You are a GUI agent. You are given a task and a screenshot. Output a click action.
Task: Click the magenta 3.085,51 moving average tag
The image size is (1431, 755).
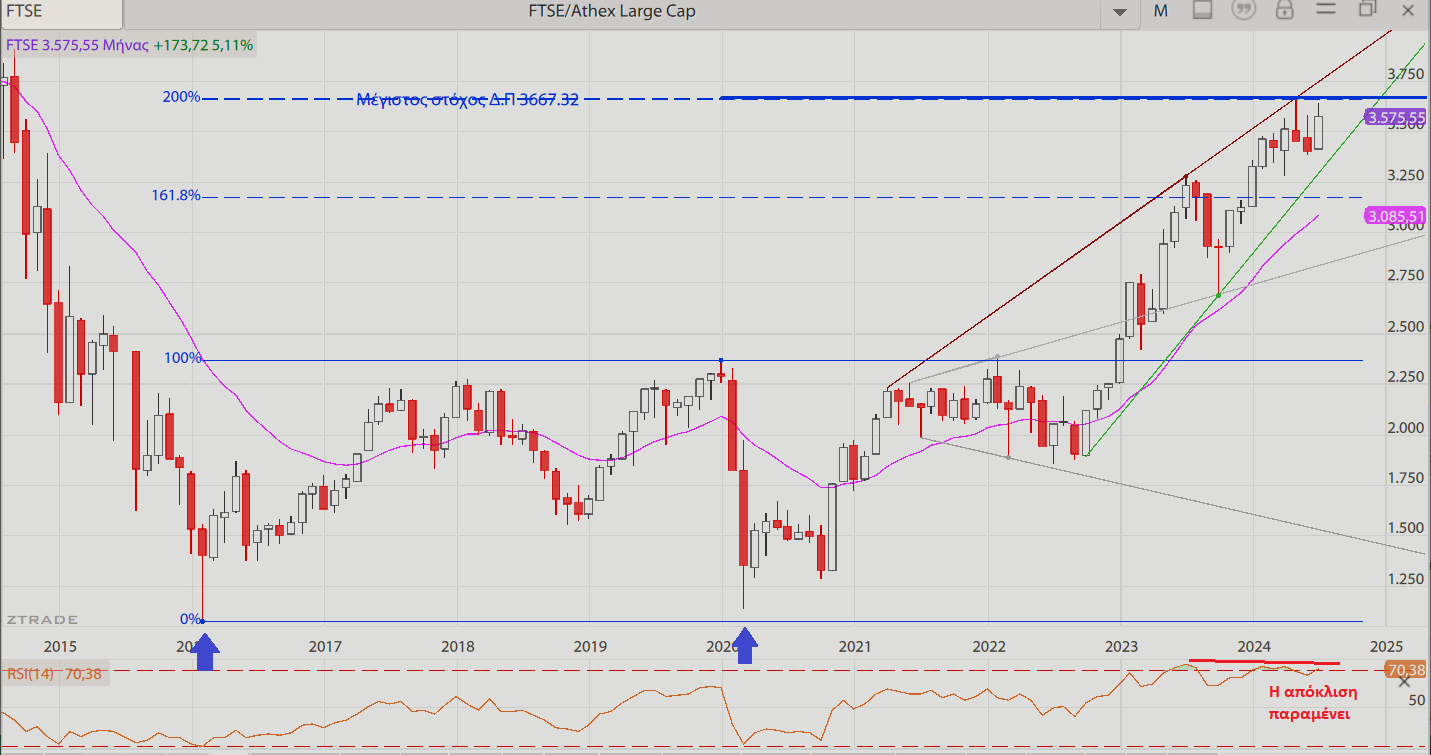1396,216
